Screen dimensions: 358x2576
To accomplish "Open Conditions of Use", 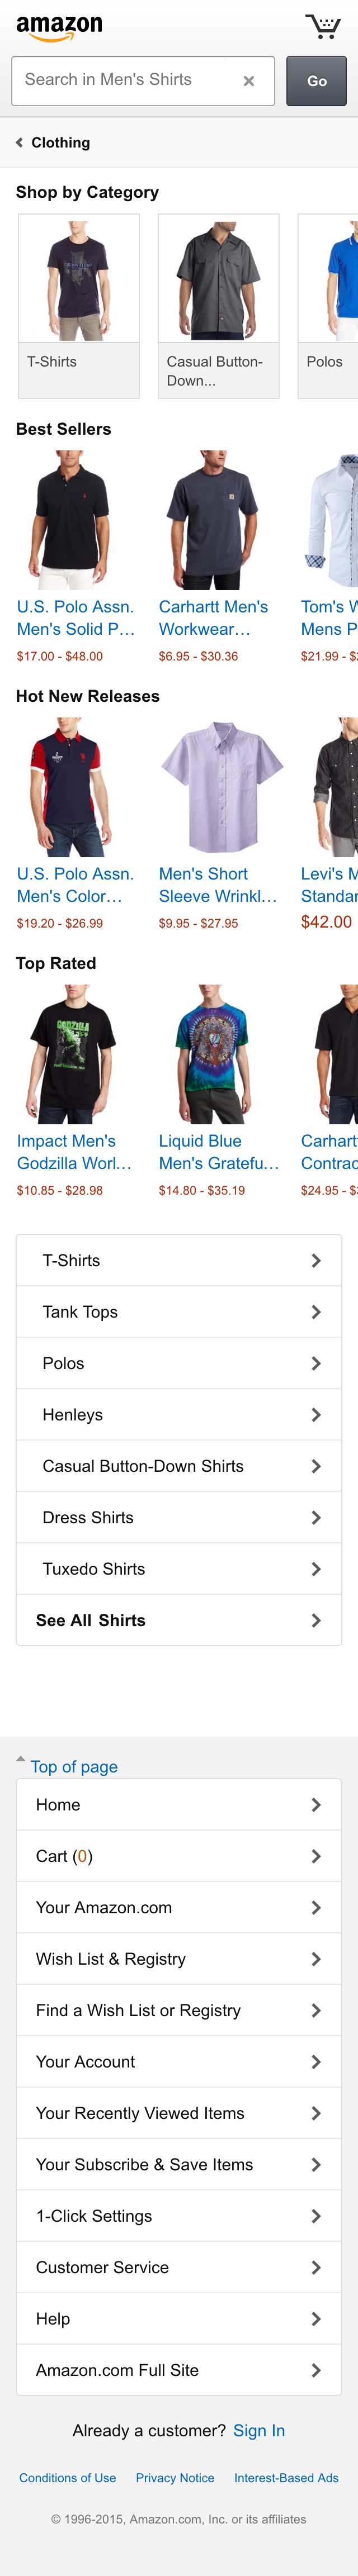I will [x=66, y=2477].
